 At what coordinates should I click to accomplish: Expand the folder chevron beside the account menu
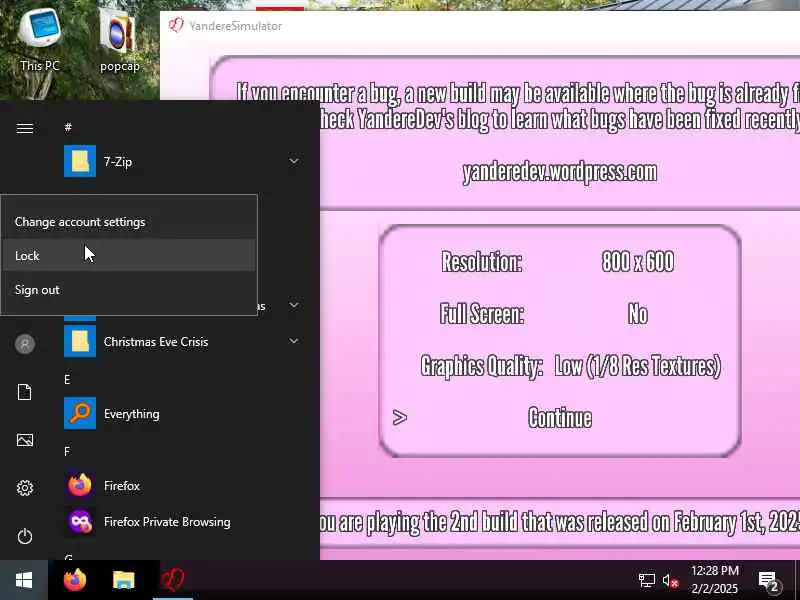[x=294, y=305]
